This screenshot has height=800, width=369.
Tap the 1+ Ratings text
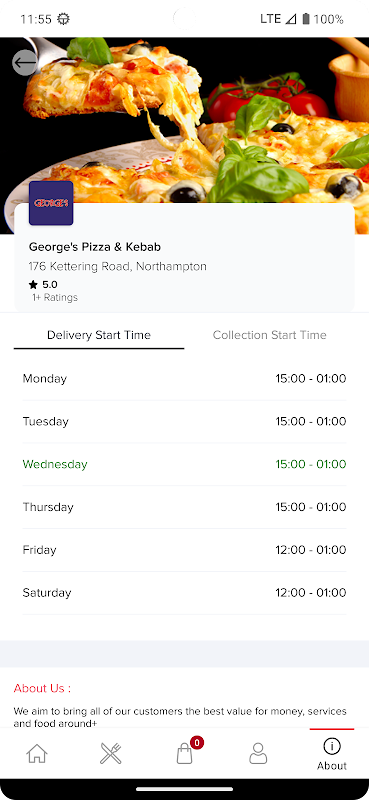55,297
